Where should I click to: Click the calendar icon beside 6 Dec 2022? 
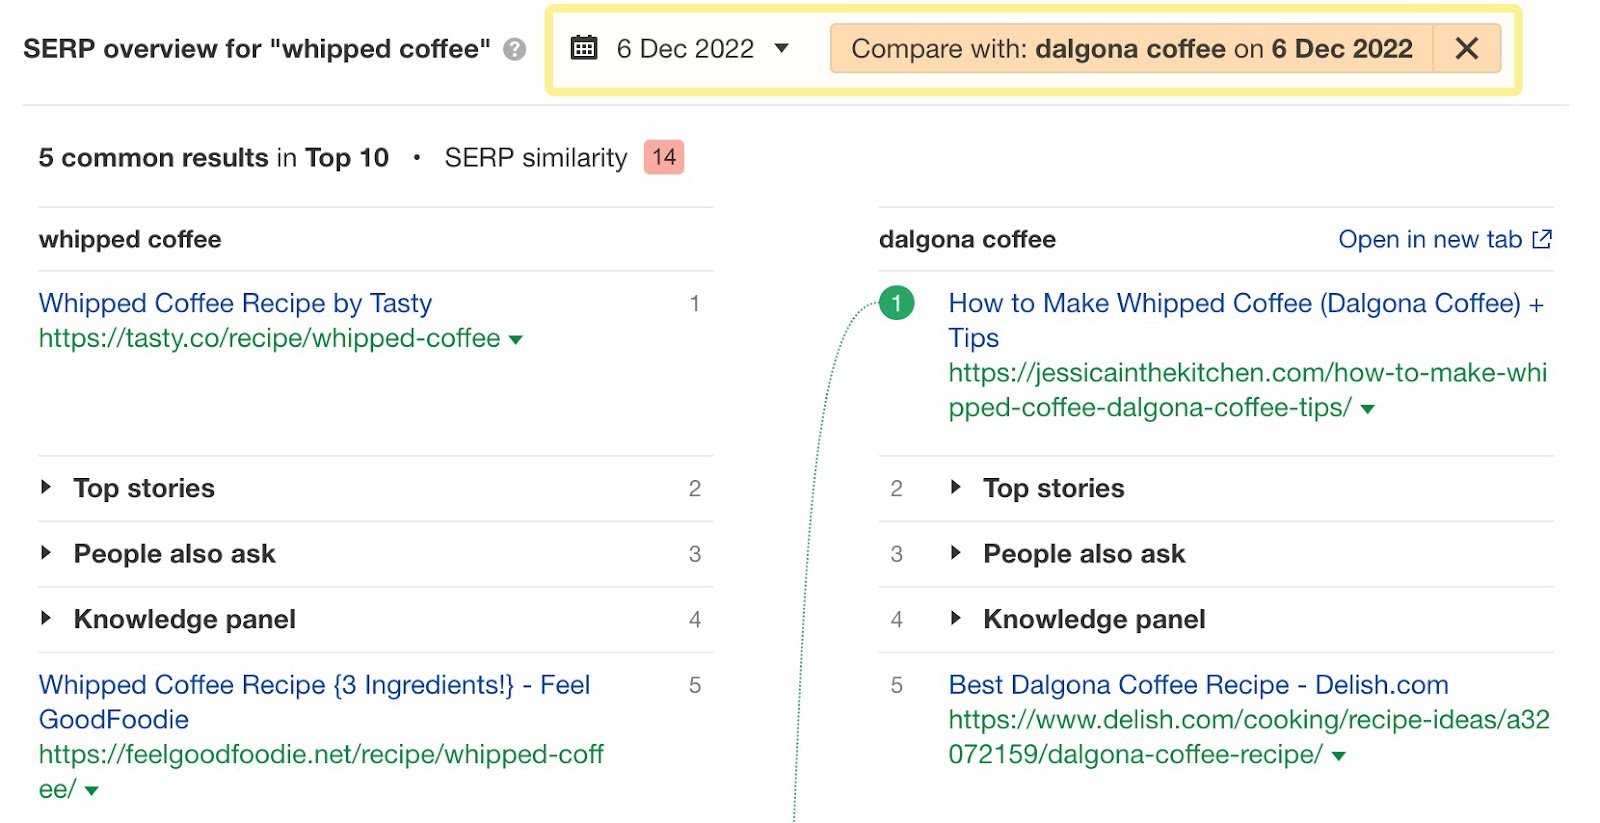coord(584,48)
